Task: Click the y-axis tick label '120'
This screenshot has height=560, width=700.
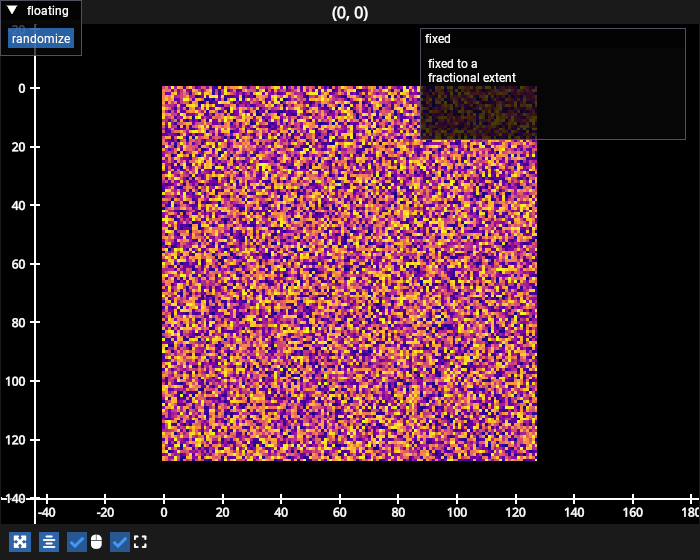Action: [x=16, y=440]
